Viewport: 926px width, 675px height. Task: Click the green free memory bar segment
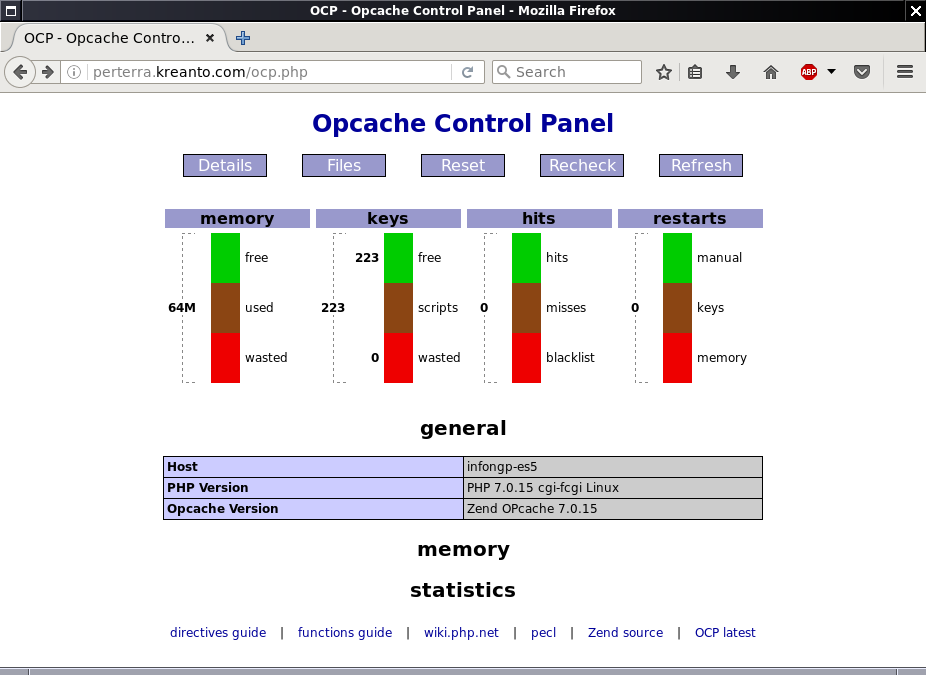click(226, 258)
